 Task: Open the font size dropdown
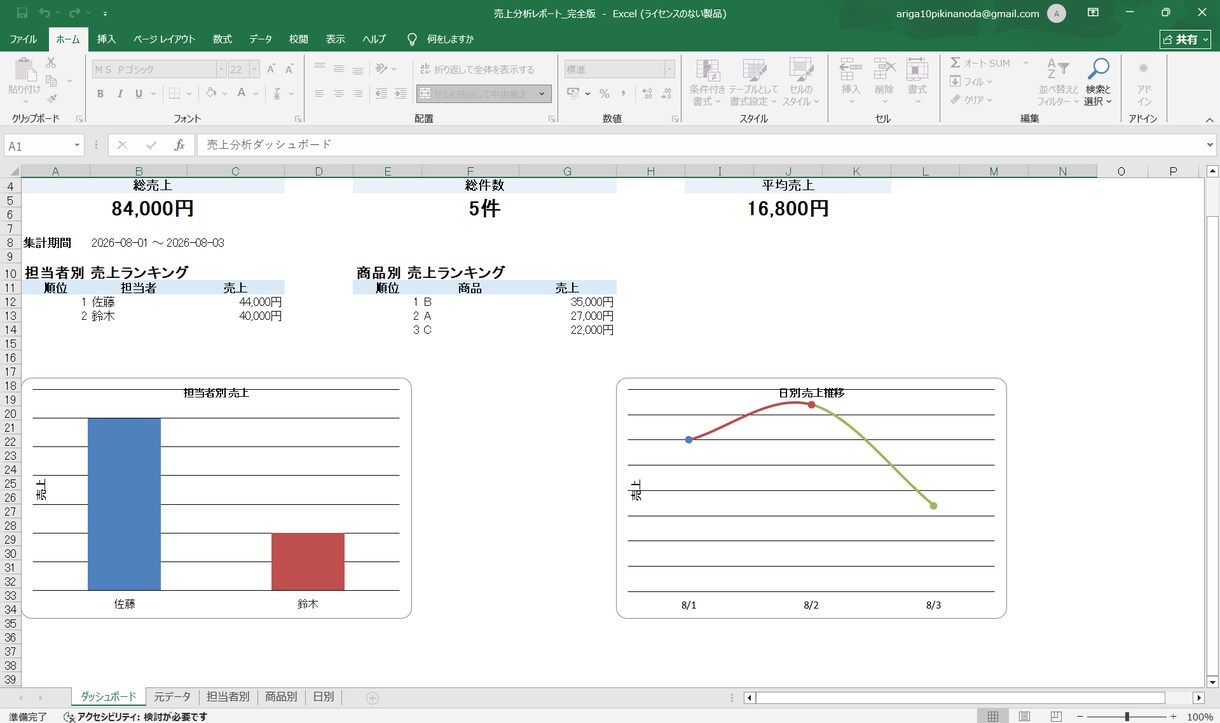(x=254, y=69)
